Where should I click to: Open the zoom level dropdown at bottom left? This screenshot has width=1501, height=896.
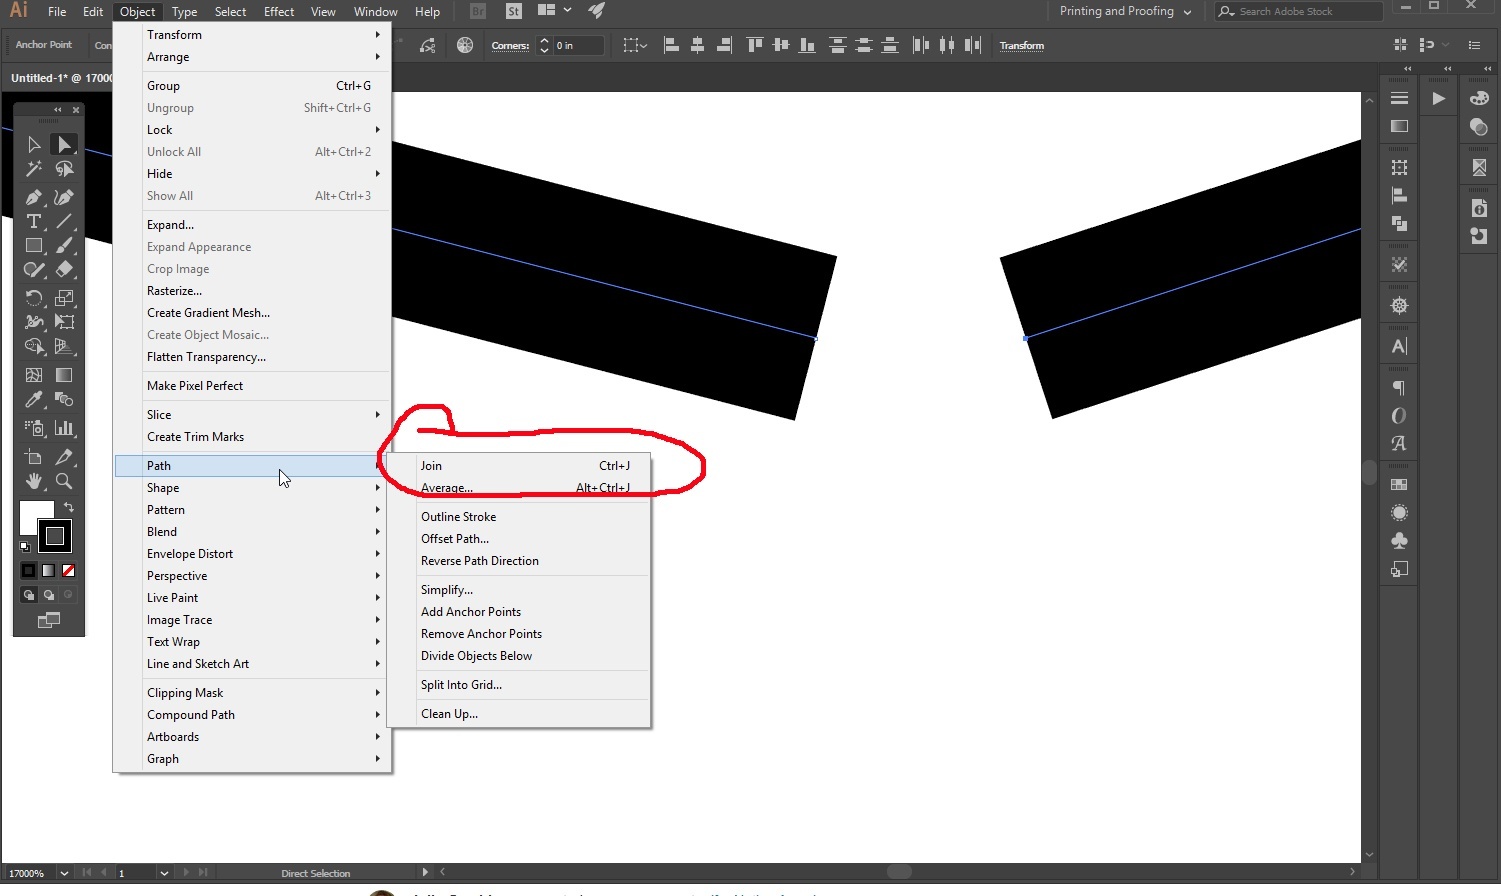(63, 872)
